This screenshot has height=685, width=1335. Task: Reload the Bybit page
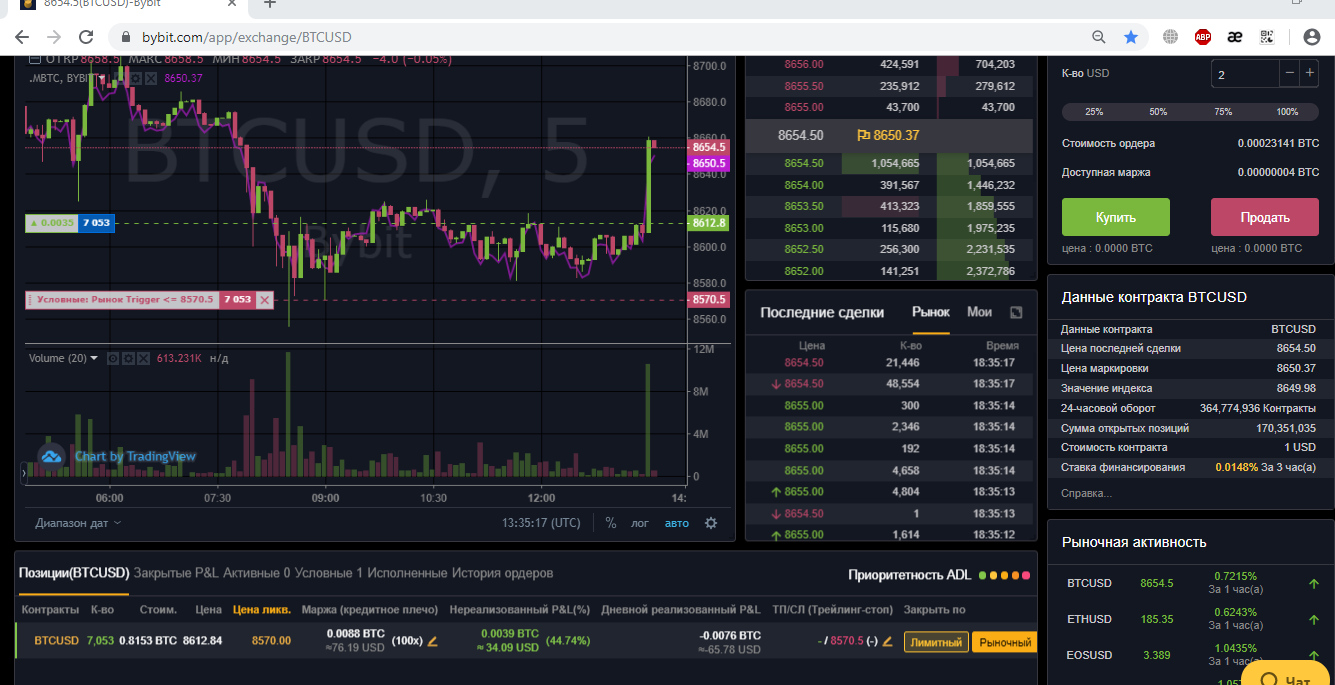(x=86, y=37)
